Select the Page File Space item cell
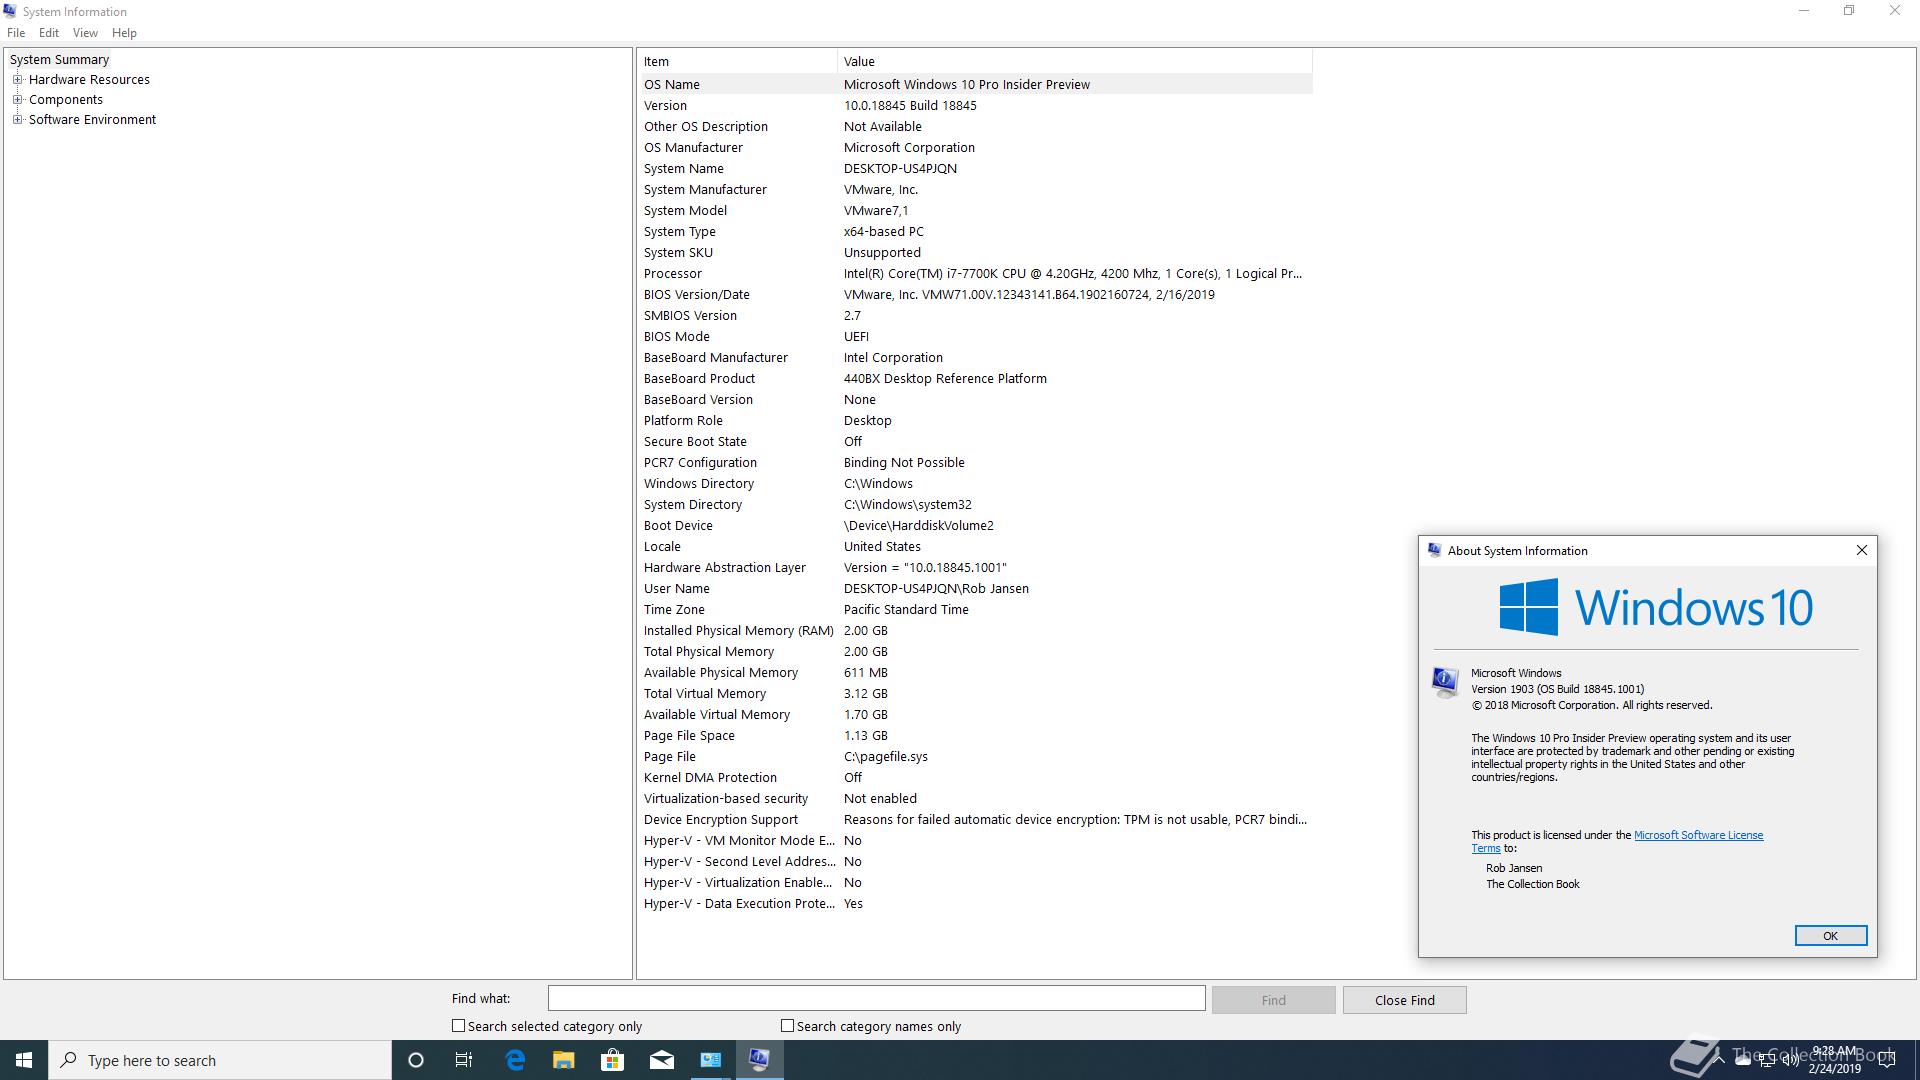Screen dimensions: 1920x1080 689,736
